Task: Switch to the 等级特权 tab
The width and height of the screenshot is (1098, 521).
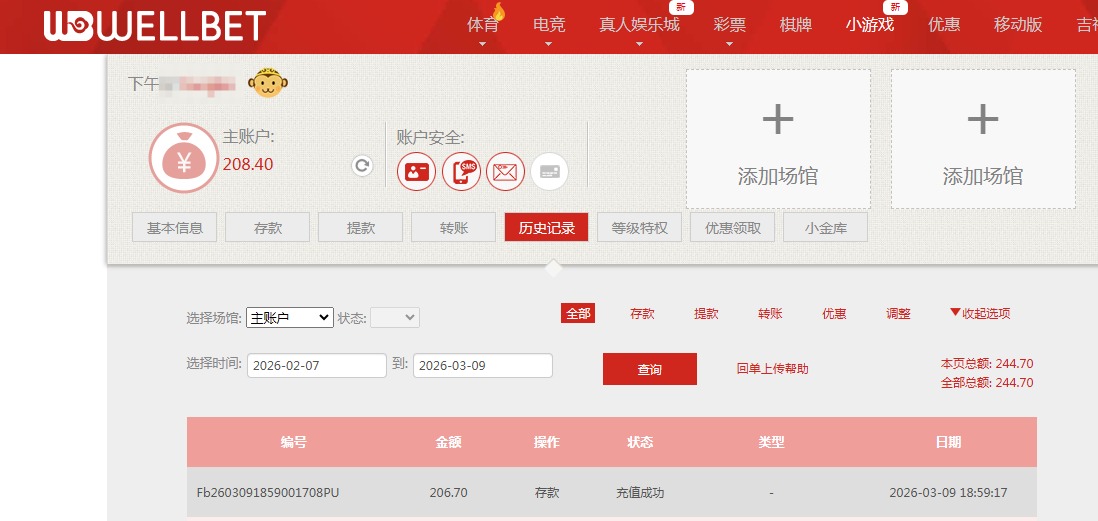Action: (639, 228)
